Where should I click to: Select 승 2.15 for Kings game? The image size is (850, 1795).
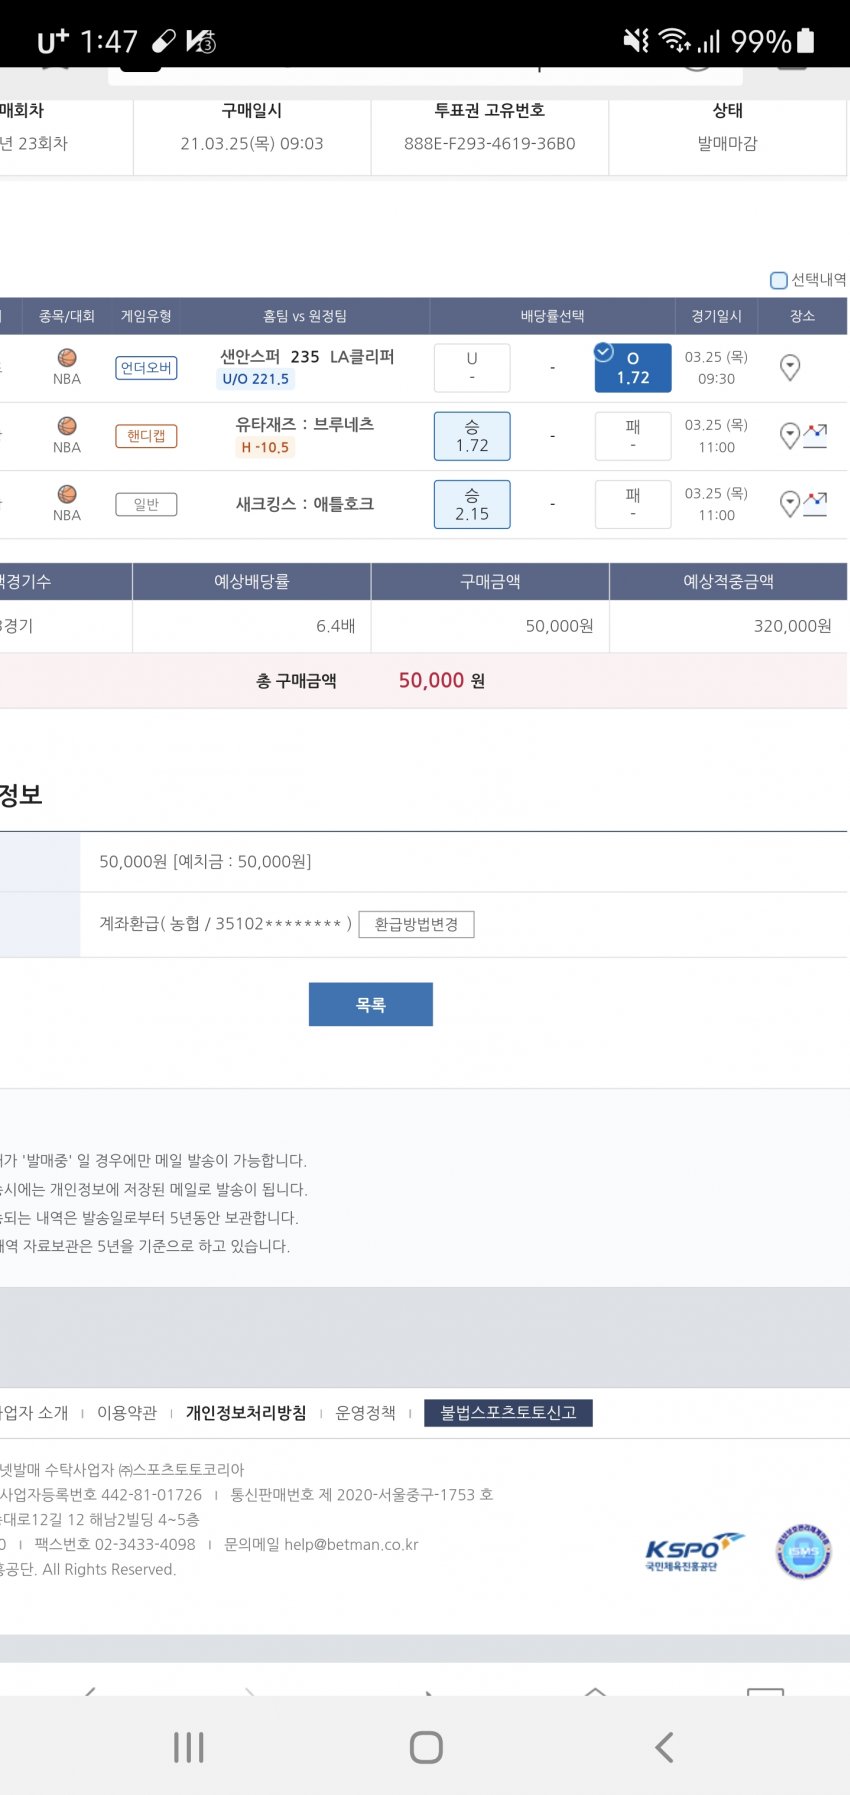(x=472, y=504)
